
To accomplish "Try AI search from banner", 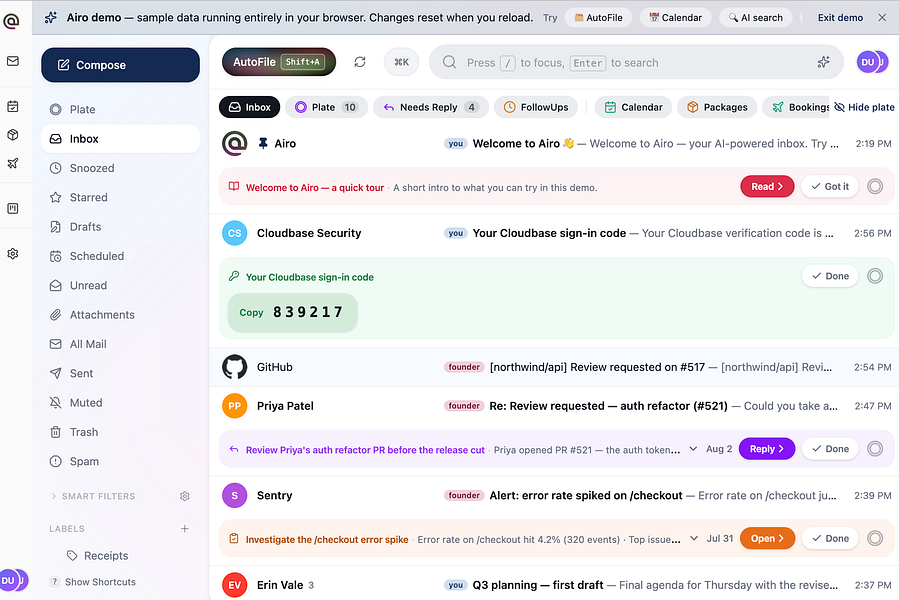I will pyautogui.click(x=755, y=18).
